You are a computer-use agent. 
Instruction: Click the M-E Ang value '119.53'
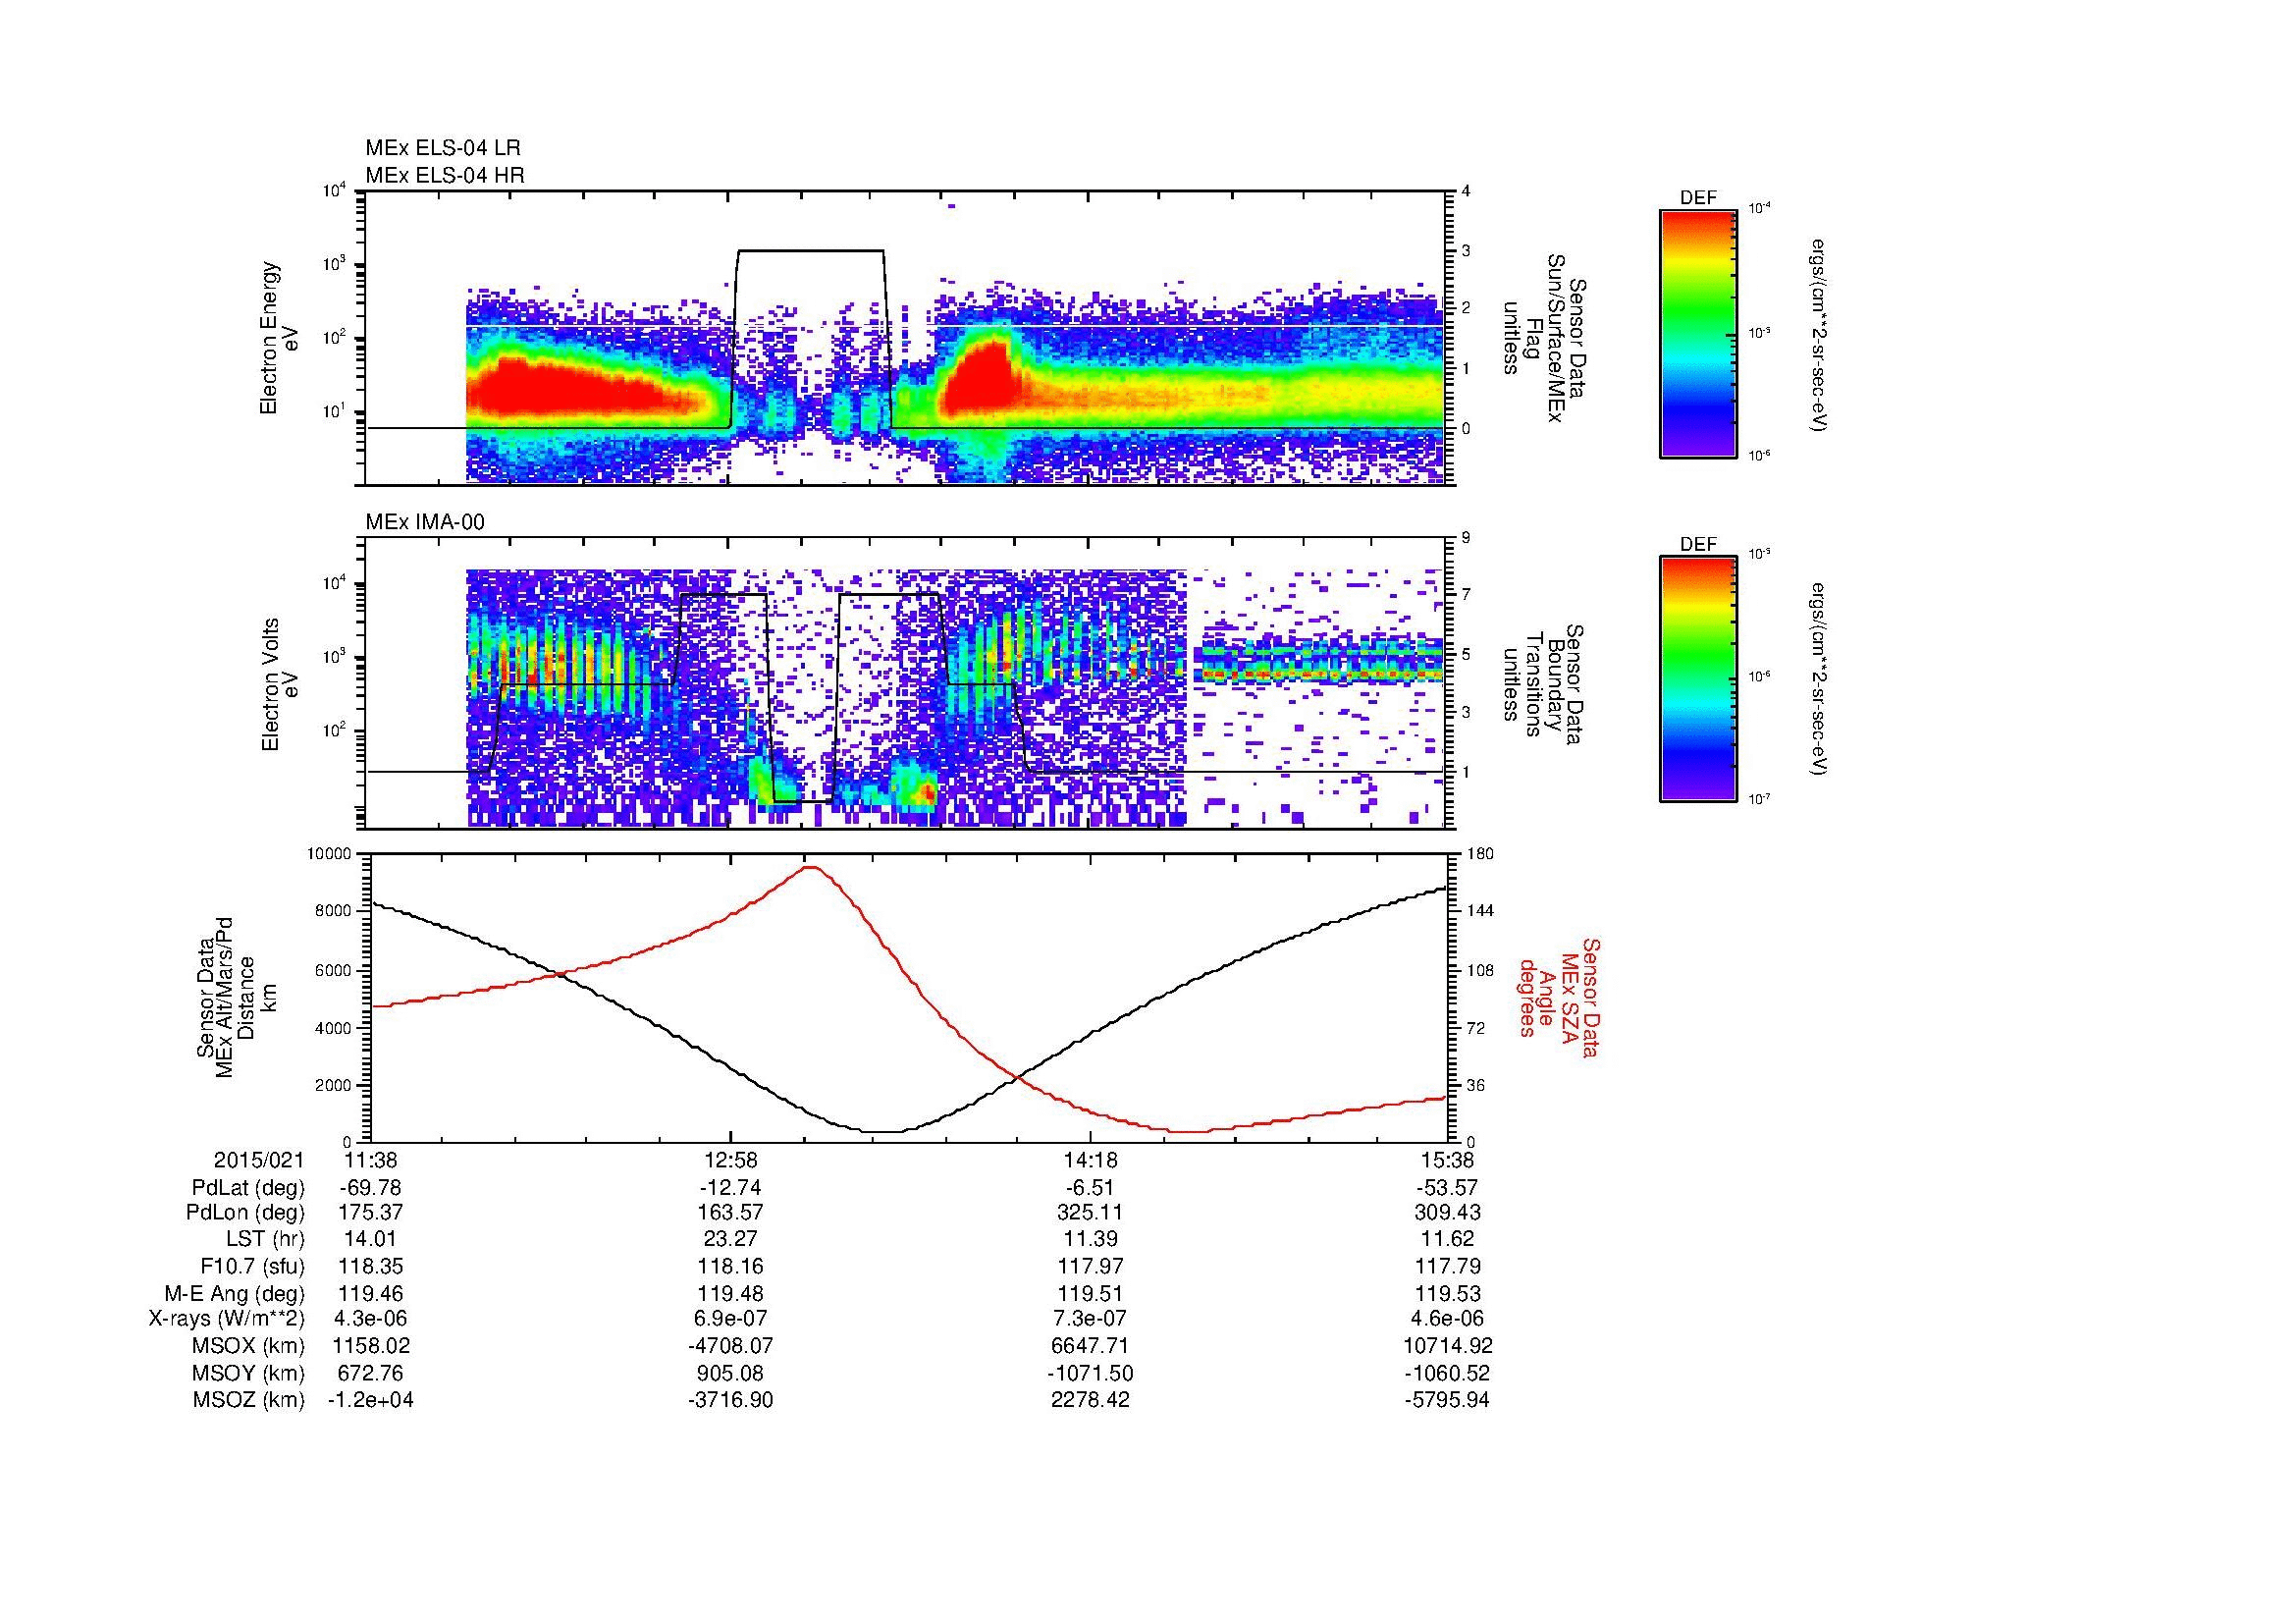[x=1448, y=1293]
